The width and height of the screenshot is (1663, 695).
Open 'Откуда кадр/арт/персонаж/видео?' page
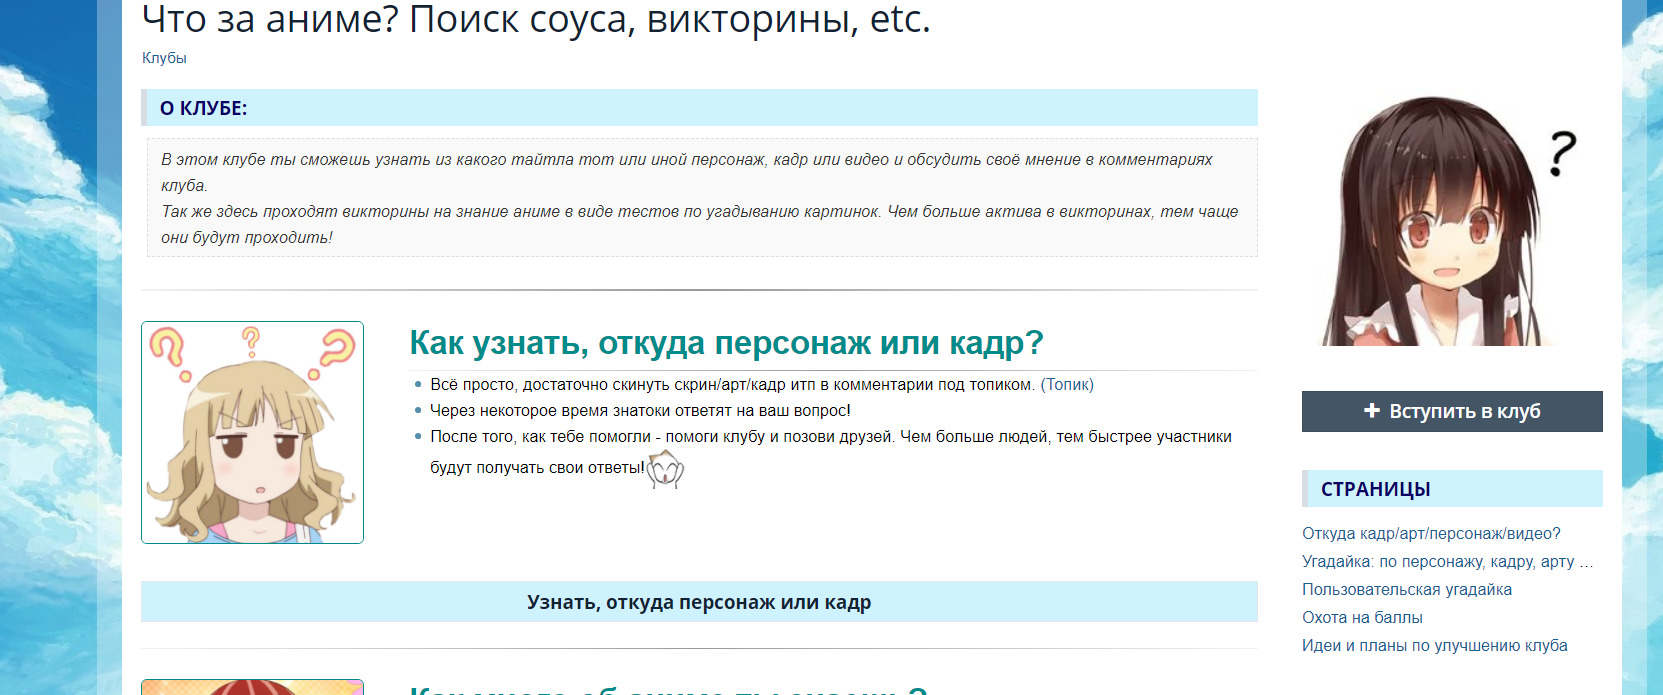coord(1430,534)
